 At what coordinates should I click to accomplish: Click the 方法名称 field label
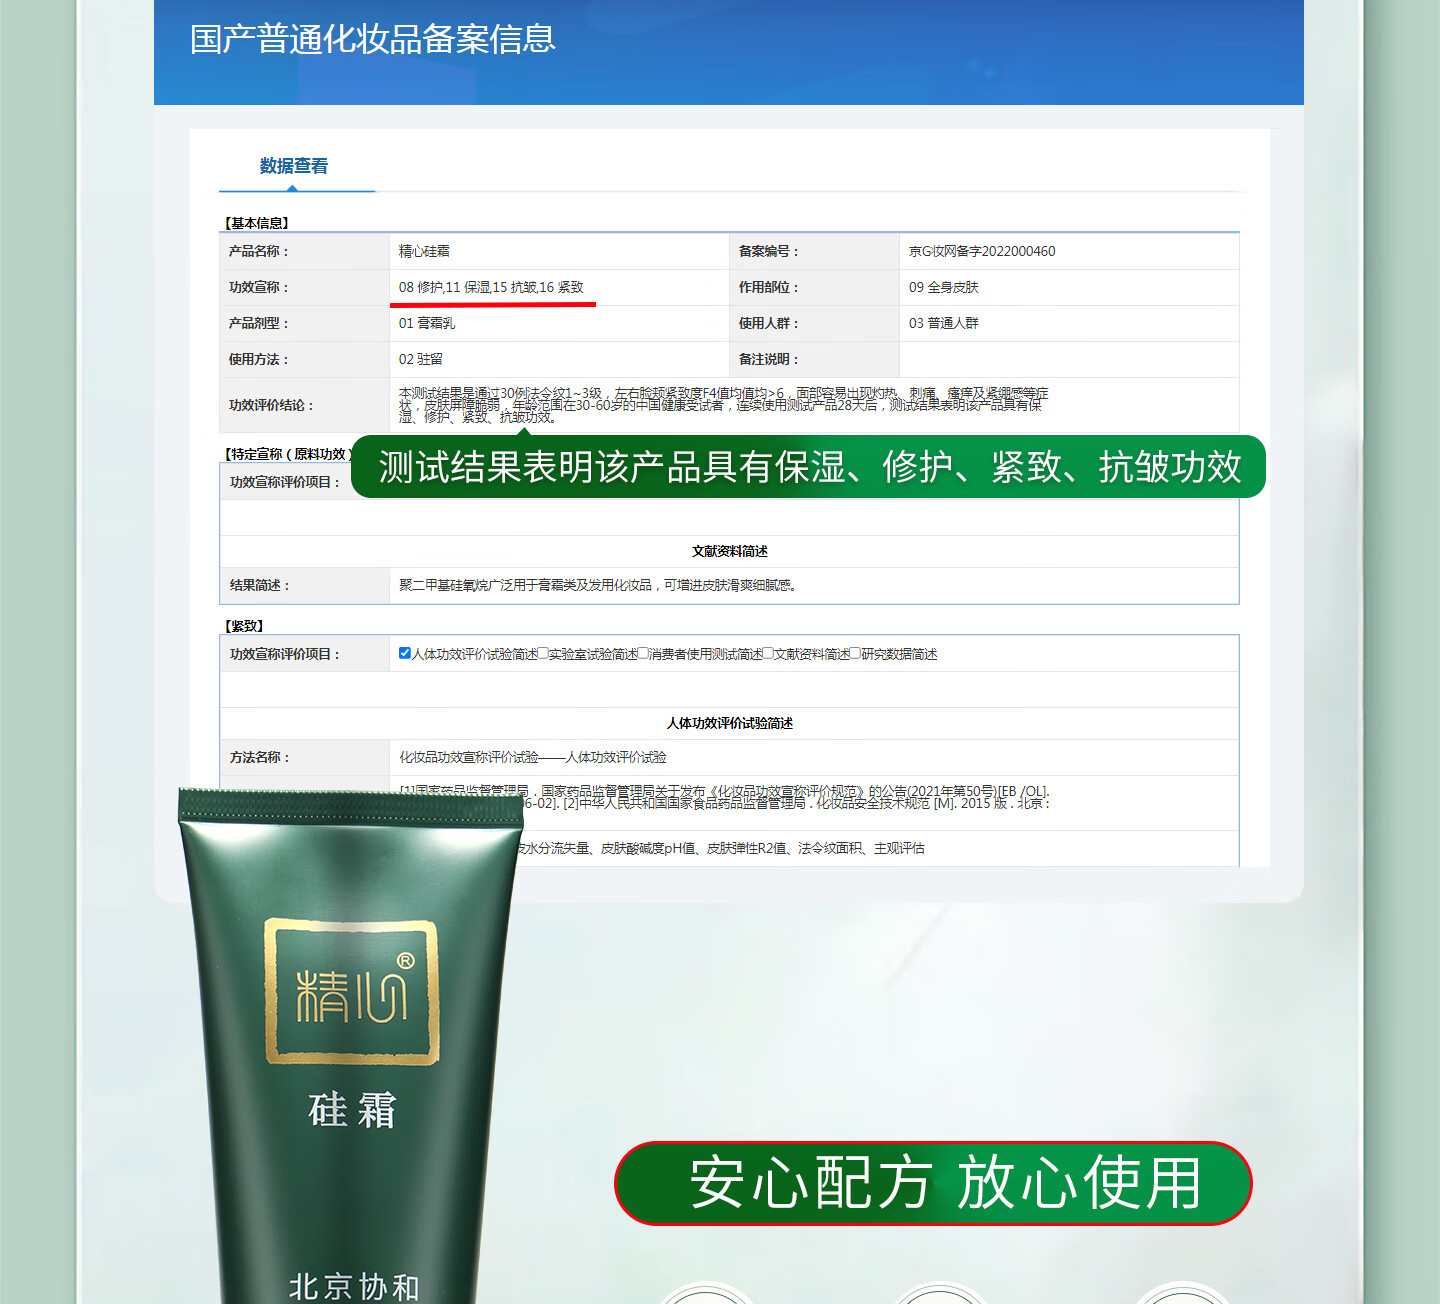point(259,757)
